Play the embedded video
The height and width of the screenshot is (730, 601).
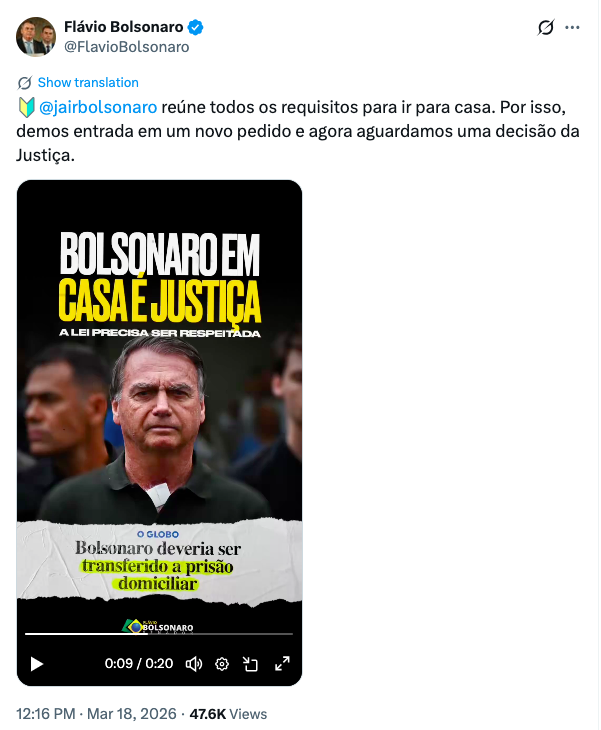pos(37,664)
